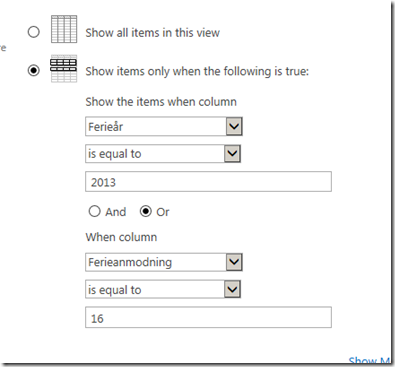Open the Ferieår column dropdown arrow
Screen dimensions: 395x367
pos(234,127)
